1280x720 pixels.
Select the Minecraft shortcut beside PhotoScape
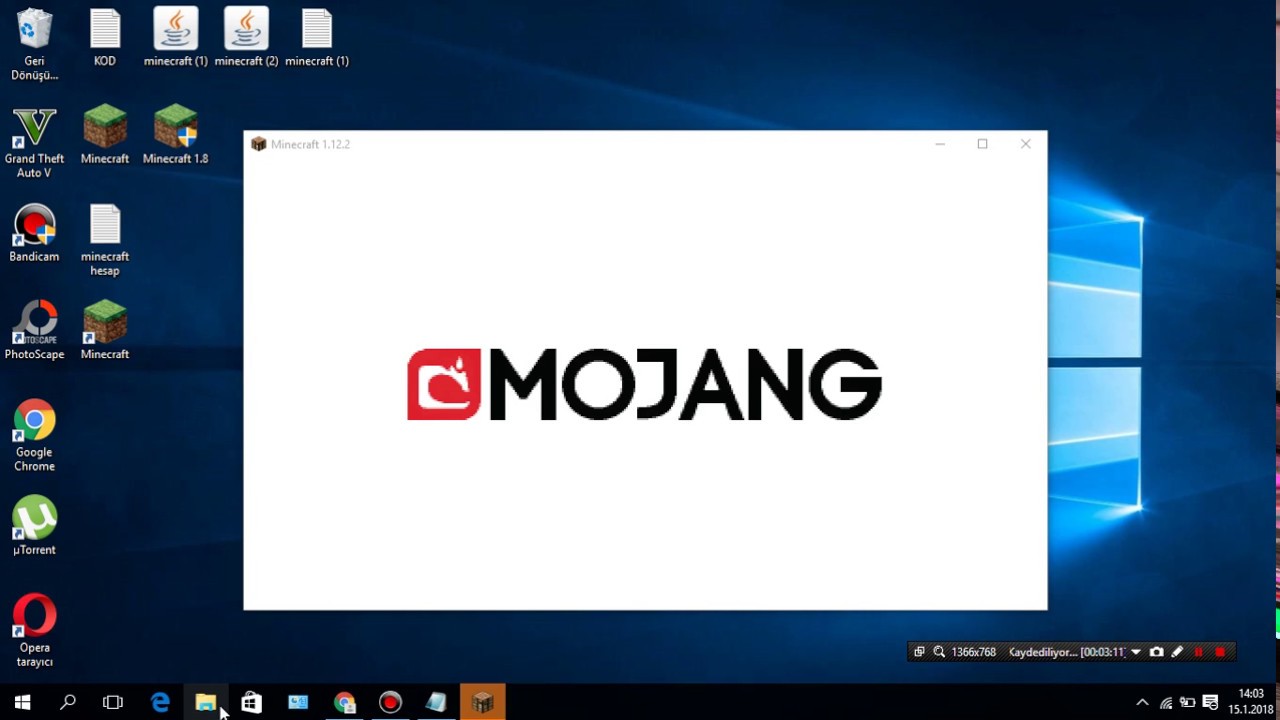(x=105, y=331)
